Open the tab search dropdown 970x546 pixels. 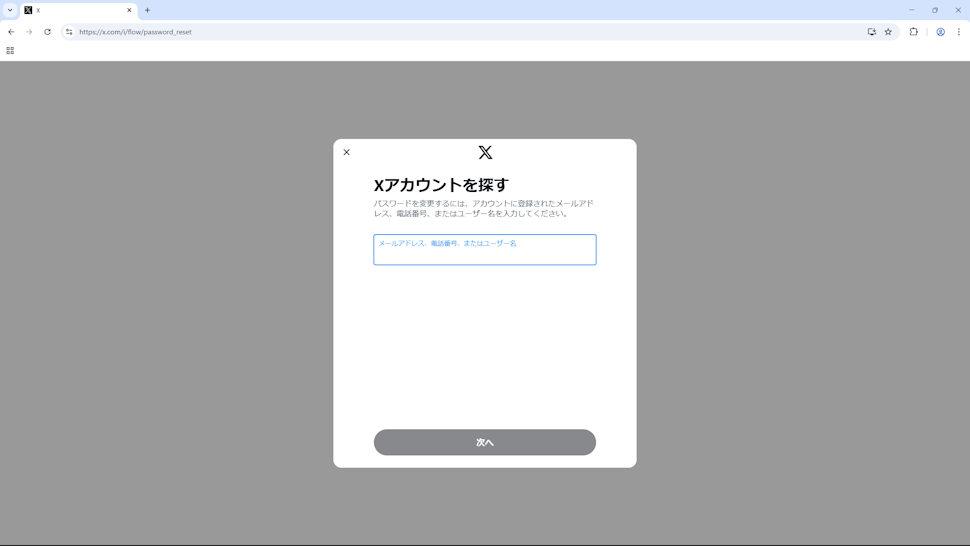pyautogui.click(x=10, y=10)
